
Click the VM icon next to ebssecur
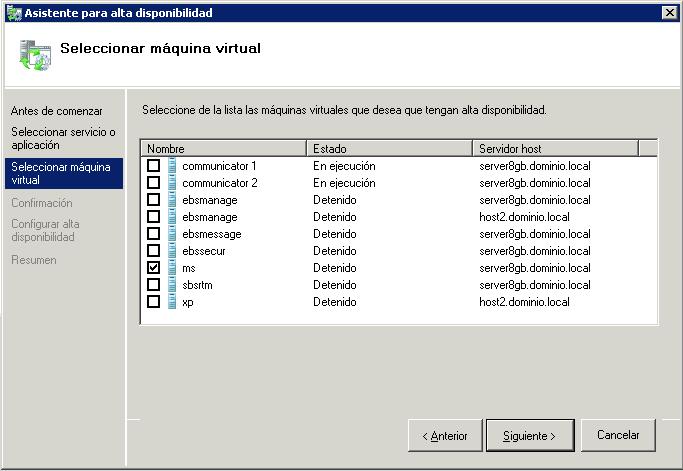[172, 251]
